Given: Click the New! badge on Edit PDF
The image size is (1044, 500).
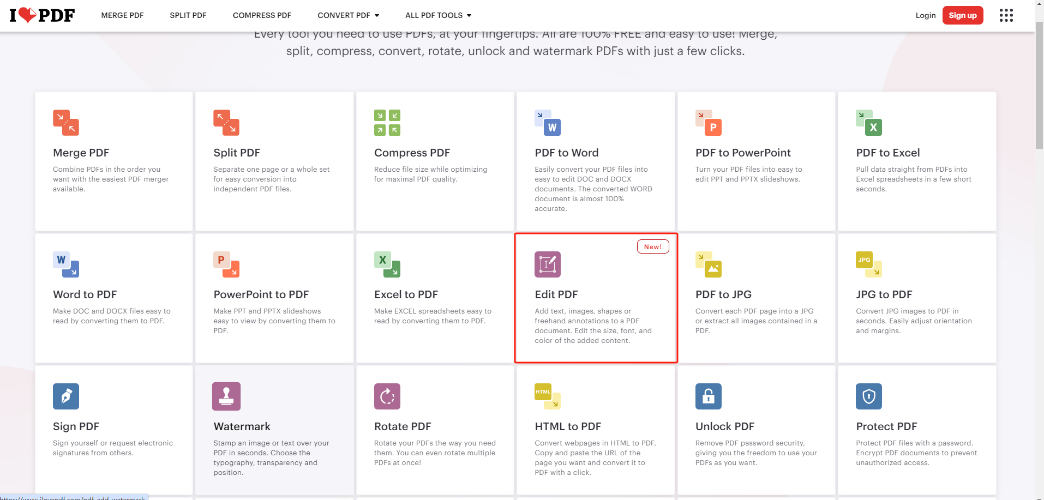Looking at the screenshot, I should click(x=652, y=247).
